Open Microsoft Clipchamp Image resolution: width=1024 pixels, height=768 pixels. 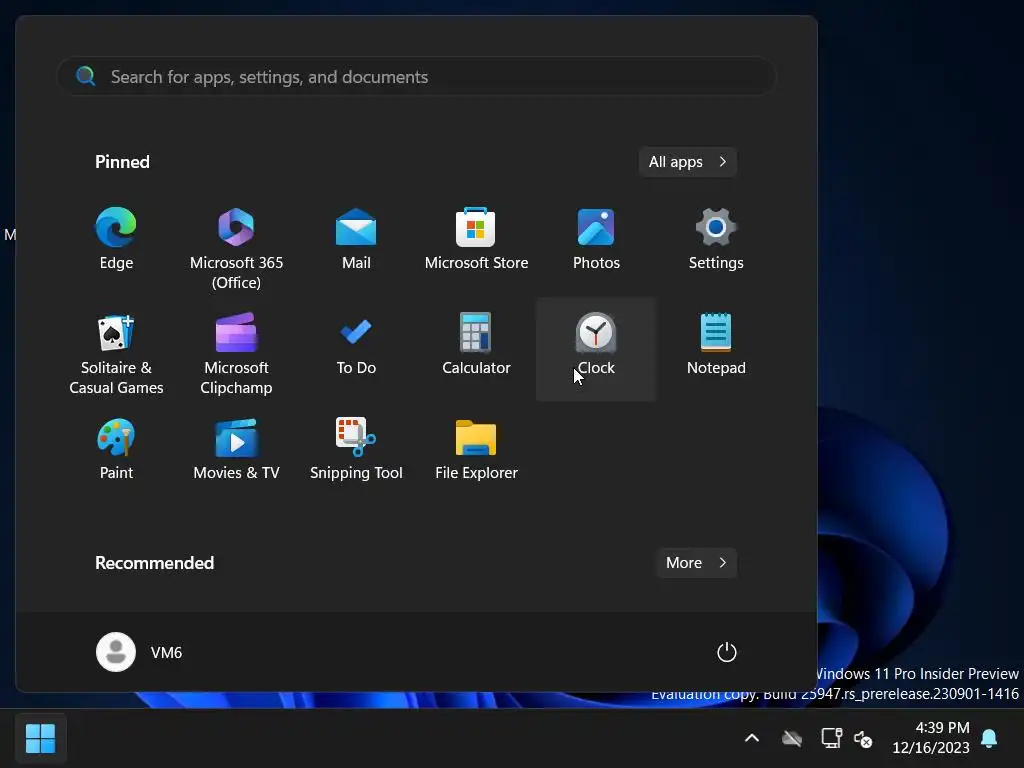[236, 353]
